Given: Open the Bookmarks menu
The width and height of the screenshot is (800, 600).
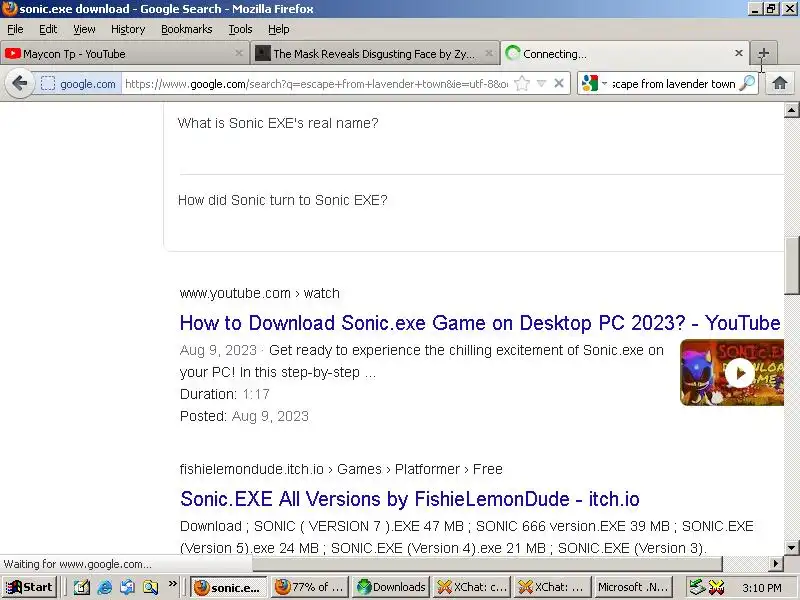Looking at the screenshot, I should pyautogui.click(x=187, y=30).
